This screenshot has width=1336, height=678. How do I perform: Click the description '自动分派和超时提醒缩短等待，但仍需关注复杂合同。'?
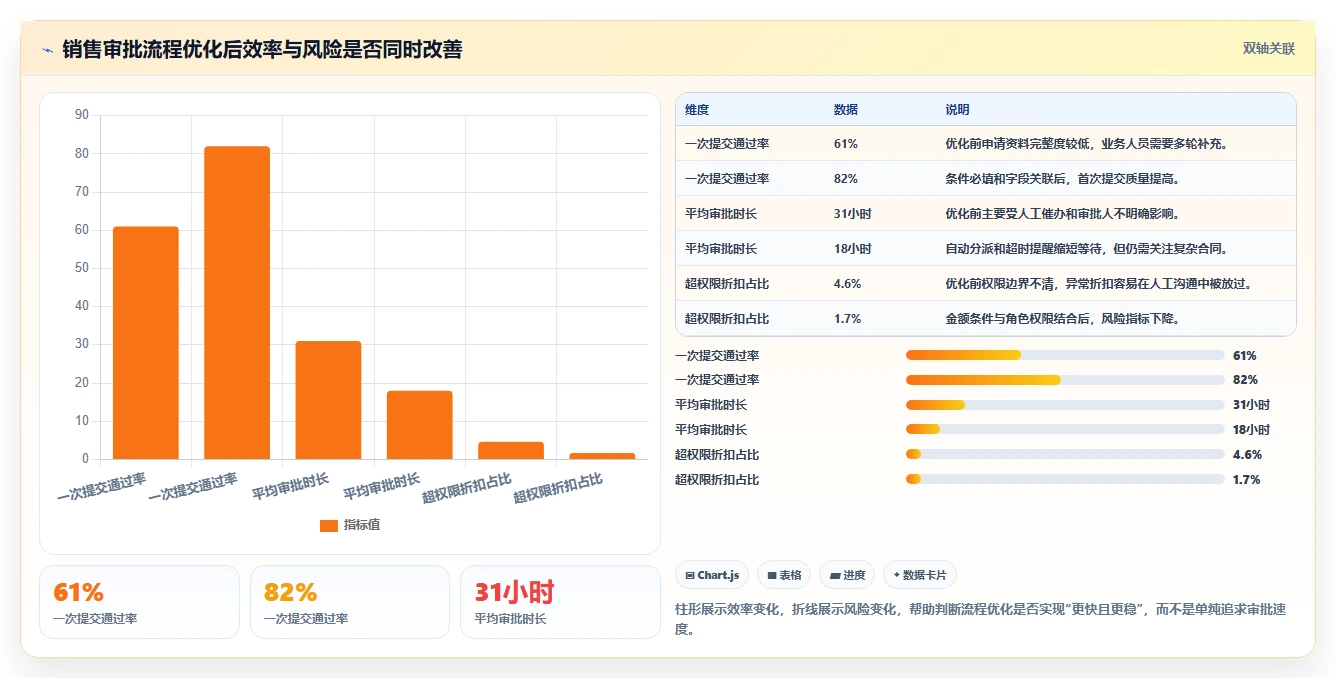click(x=1086, y=249)
